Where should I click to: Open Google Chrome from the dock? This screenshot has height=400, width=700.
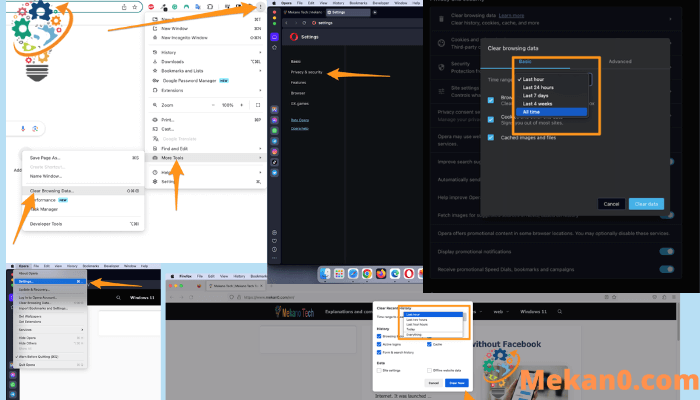click(367, 274)
